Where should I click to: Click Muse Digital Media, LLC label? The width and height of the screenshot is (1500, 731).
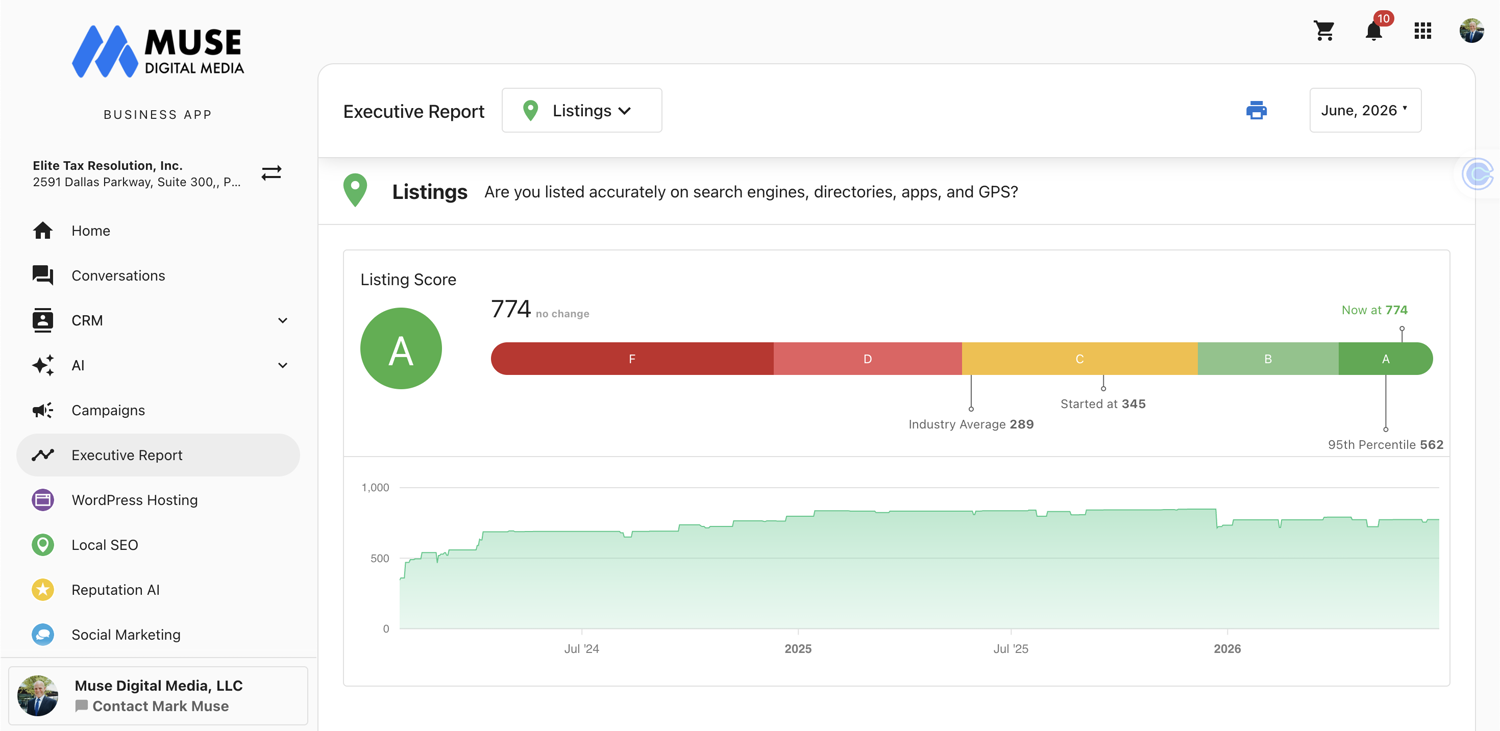pos(159,686)
